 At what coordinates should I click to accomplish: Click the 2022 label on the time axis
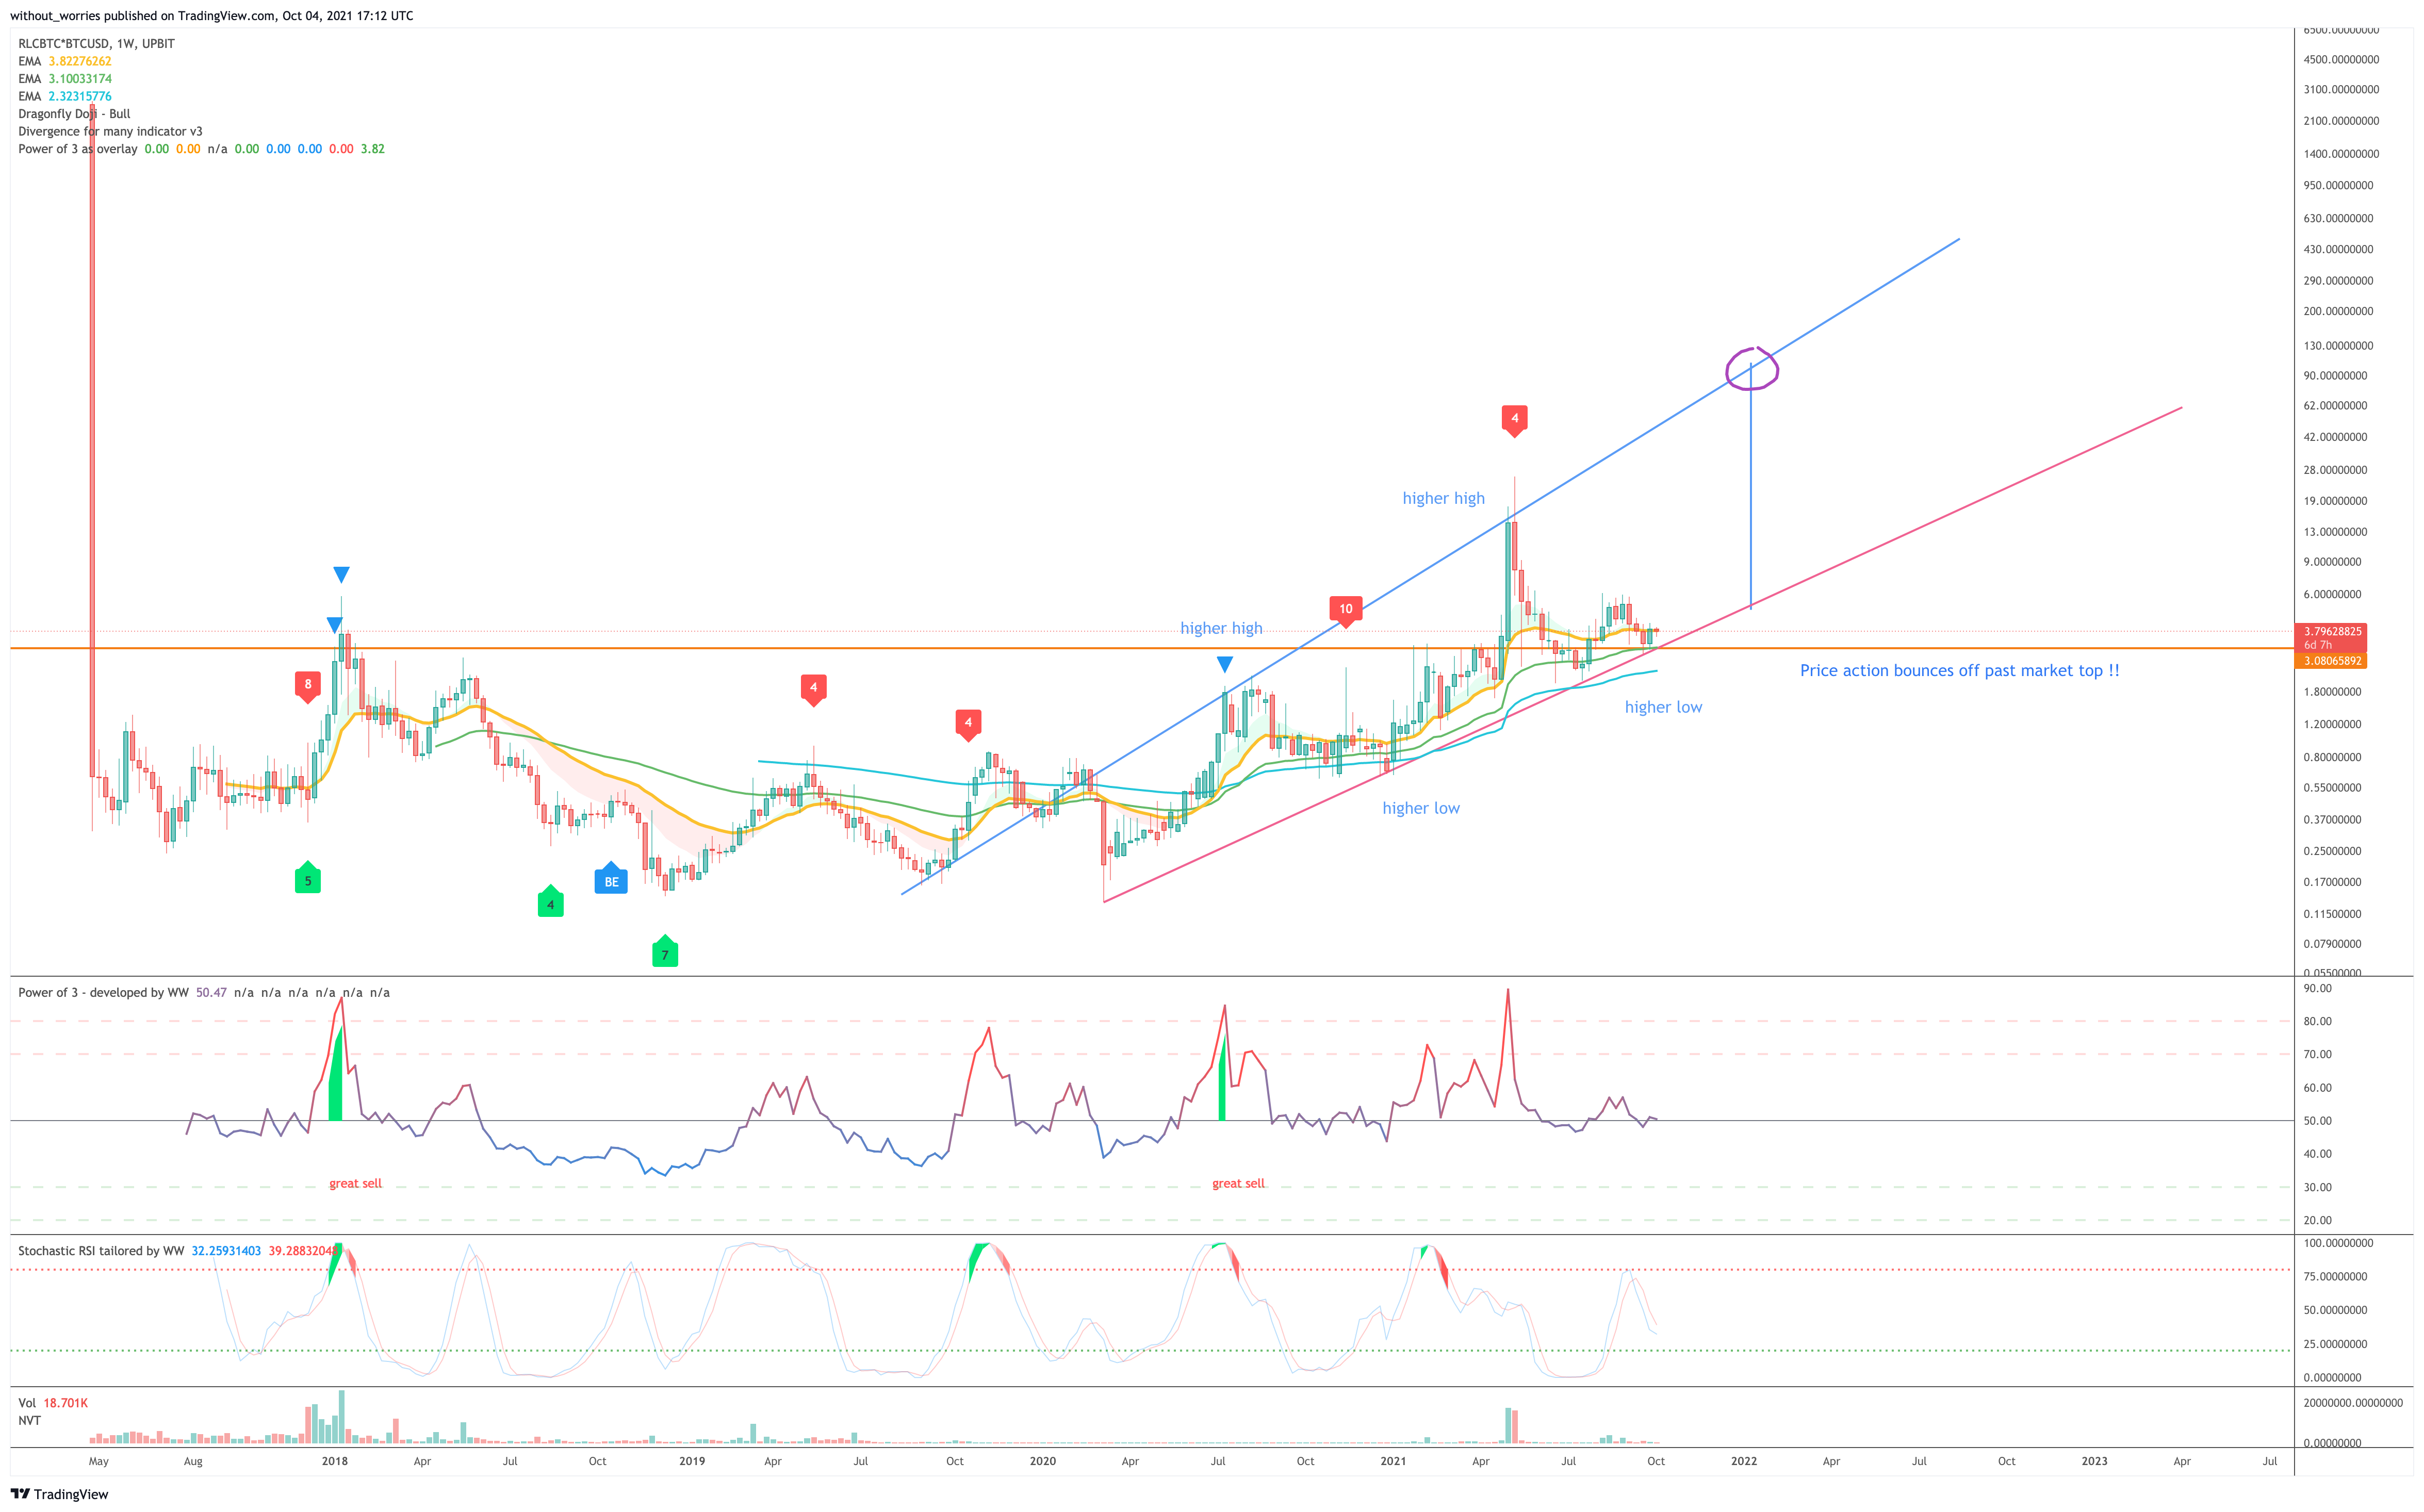[x=1744, y=1461]
